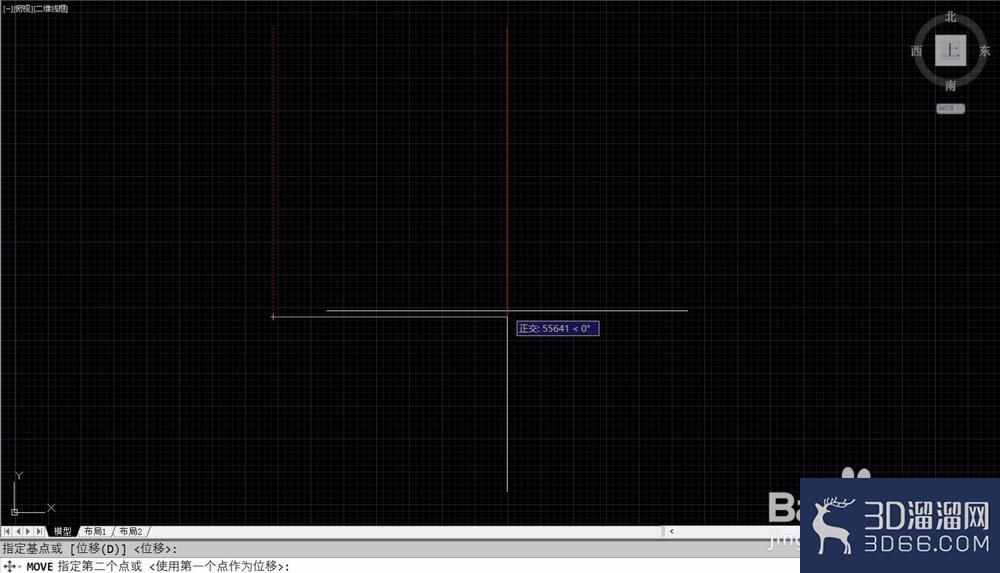This screenshot has width=1000, height=573.
Task: Click the 指定基点或 [位移(D)] history line
Action: [90, 548]
